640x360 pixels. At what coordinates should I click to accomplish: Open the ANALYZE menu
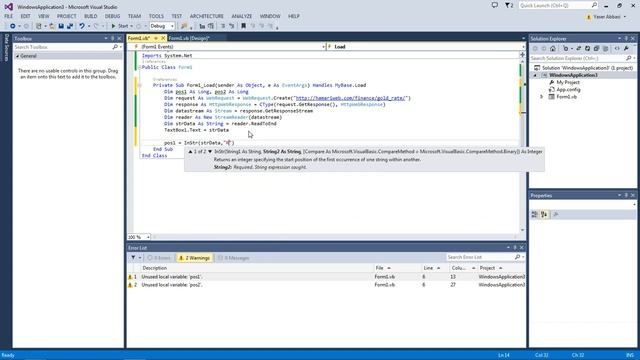click(x=242, y=16)
